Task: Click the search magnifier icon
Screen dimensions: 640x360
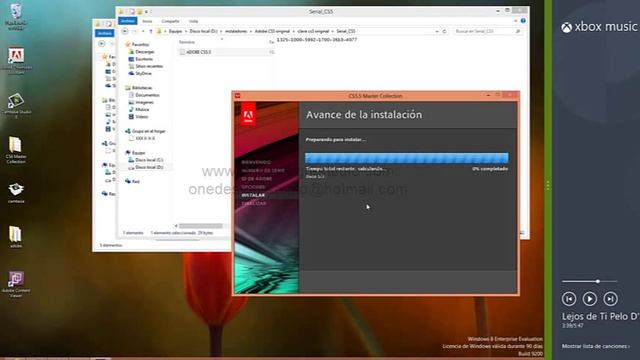Action: (x=518, y=31)
